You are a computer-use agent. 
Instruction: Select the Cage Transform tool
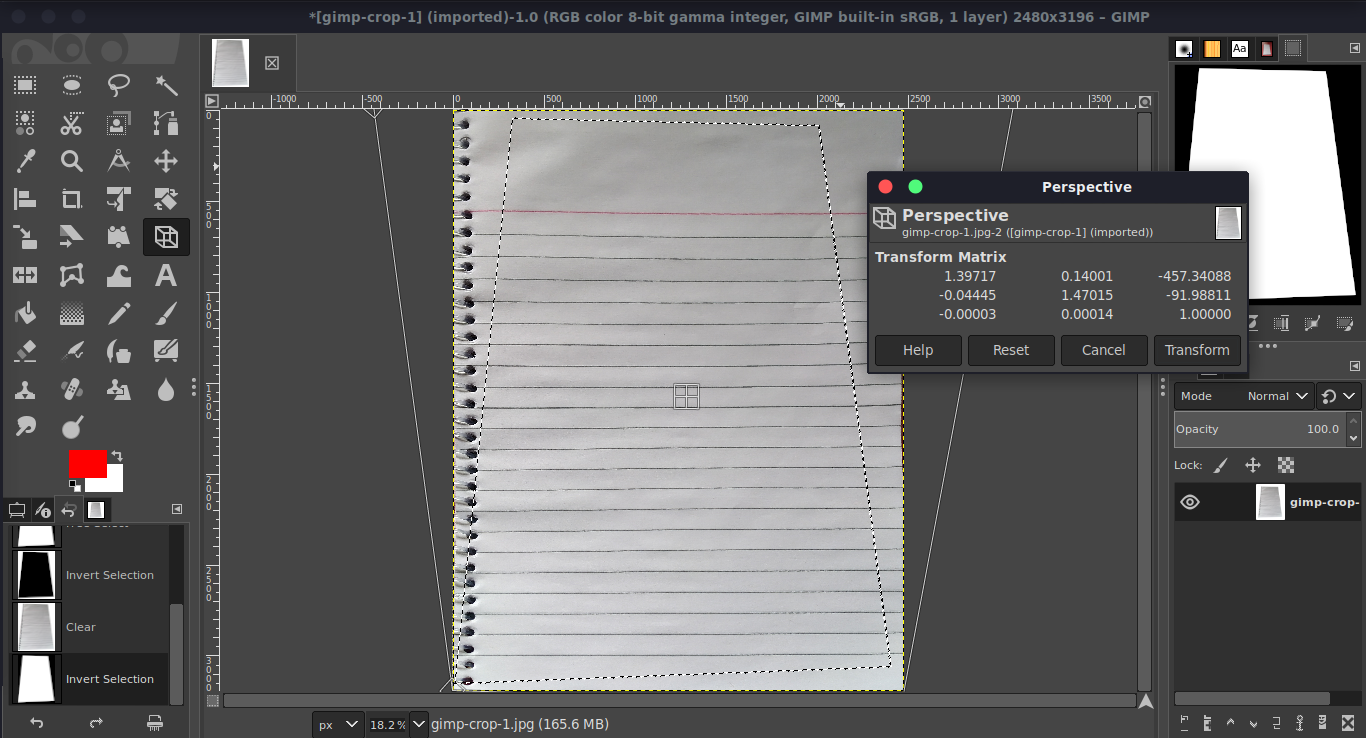72,275
